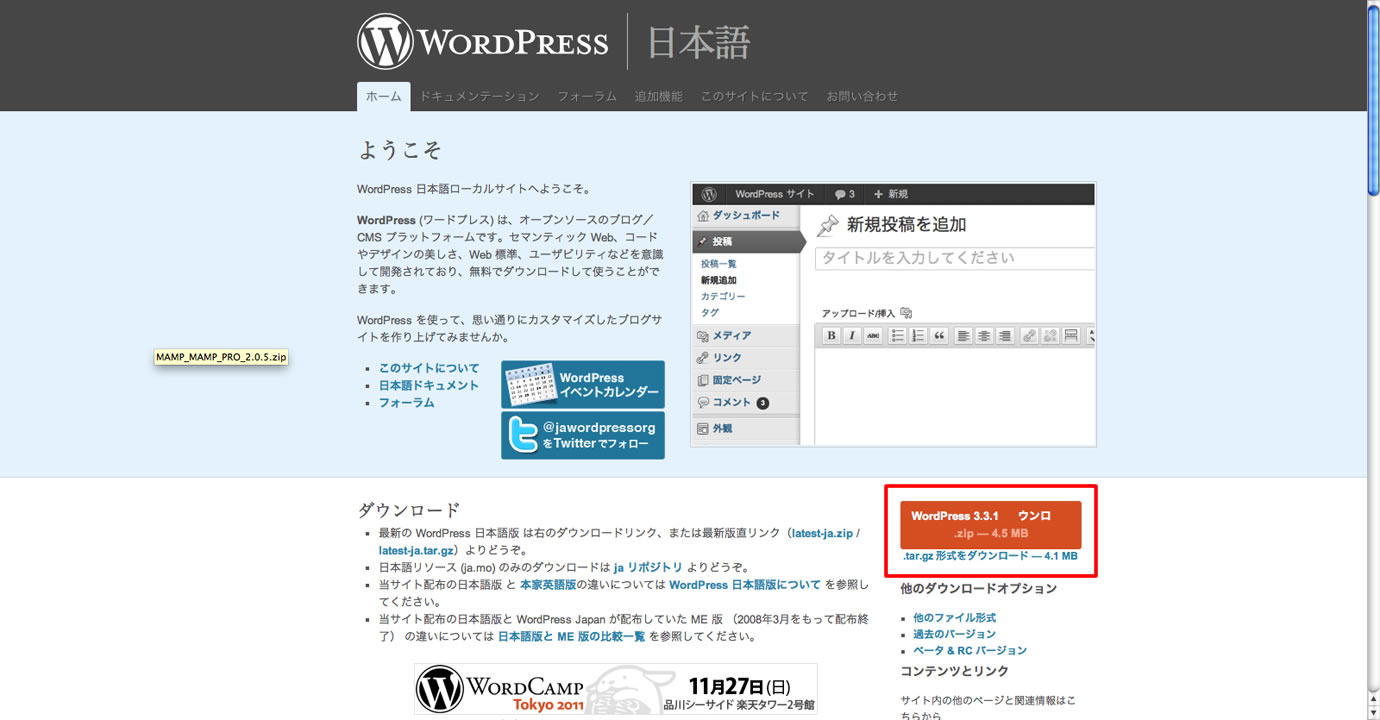
Task: Click the insert link icon in the editor
Action: click(x=1029, y=336)
